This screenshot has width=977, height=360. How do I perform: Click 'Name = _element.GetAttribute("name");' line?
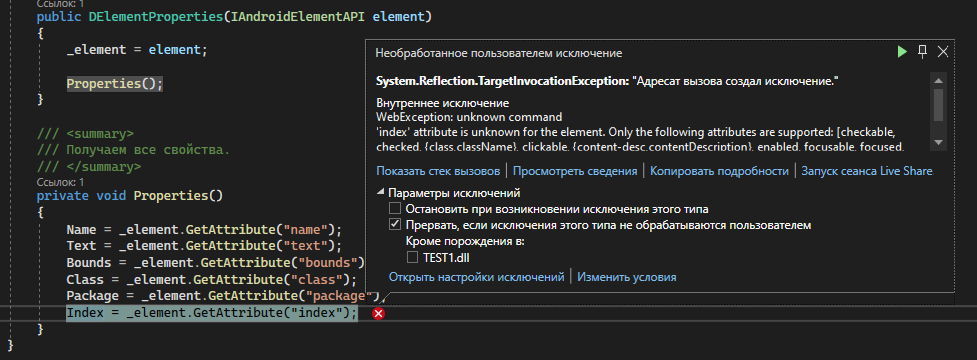pos(204,229)
